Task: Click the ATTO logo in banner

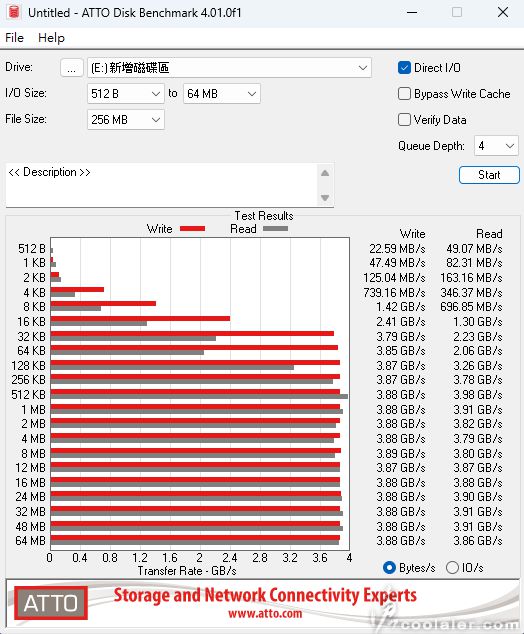Action: tap(51, 603)
